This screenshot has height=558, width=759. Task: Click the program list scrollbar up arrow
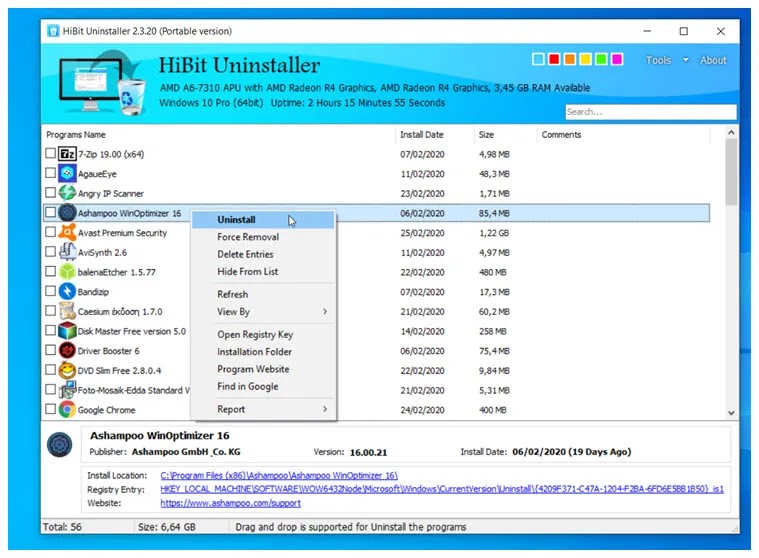click(731, 132)
